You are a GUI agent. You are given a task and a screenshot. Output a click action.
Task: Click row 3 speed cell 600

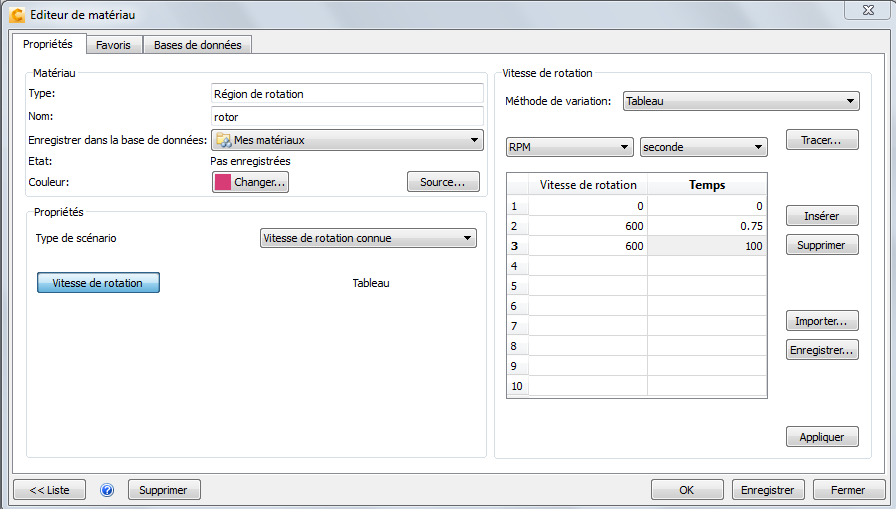point(588,246)
